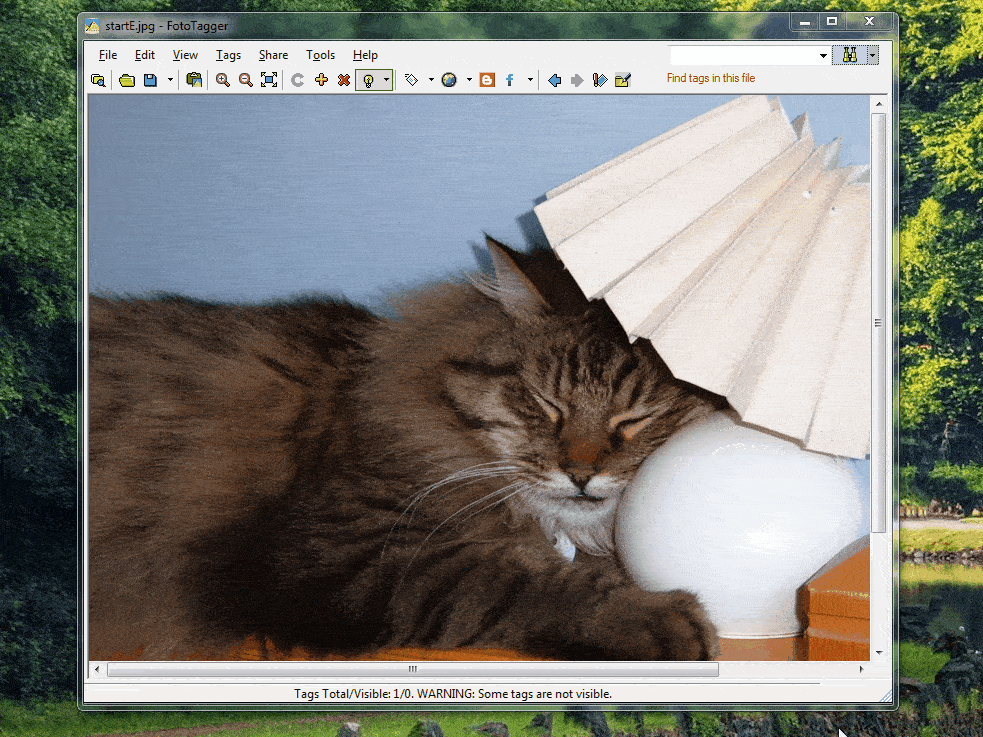This screenshot has height=737, width=983.
Task: Save the file using the floppy icon
Action: tap(150, 80)
